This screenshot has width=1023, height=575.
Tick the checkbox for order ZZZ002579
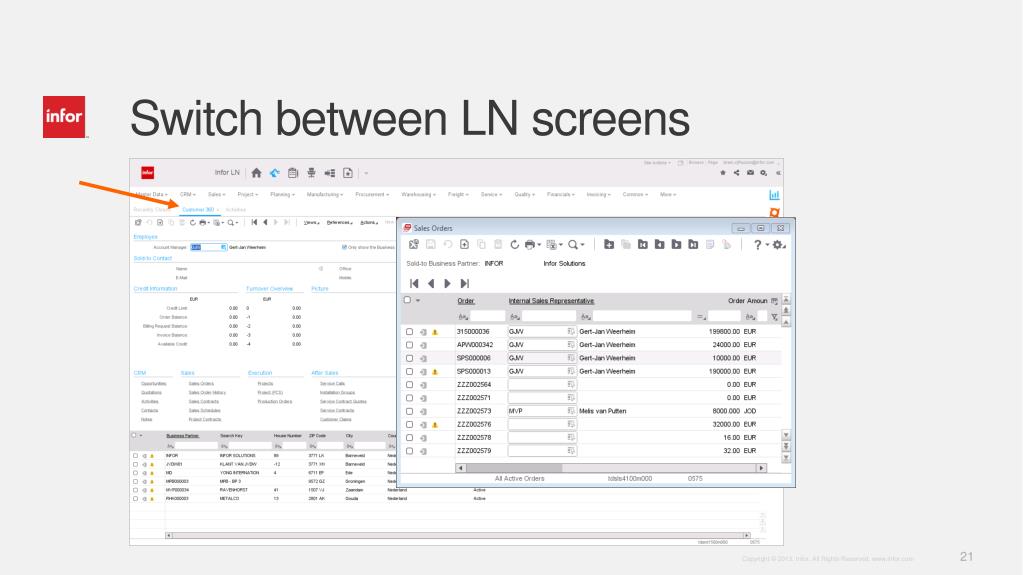coord(410,451)
